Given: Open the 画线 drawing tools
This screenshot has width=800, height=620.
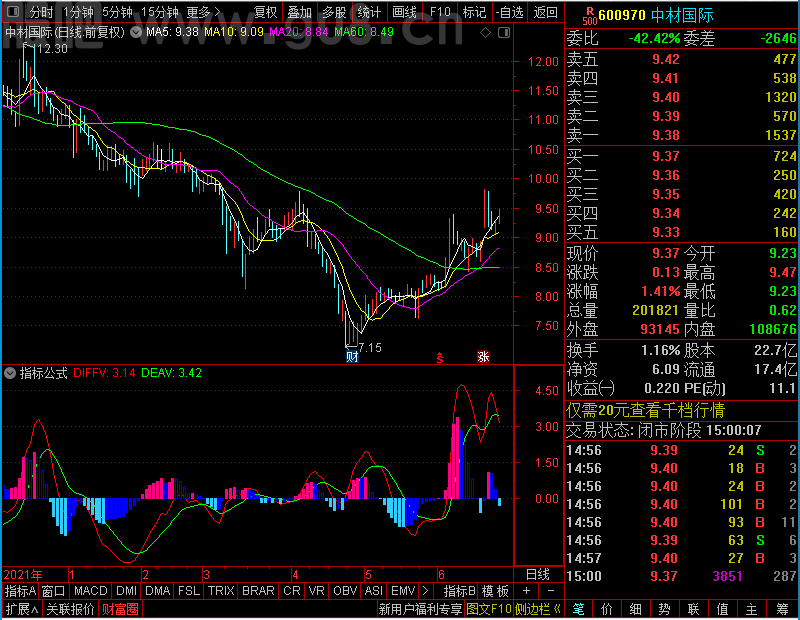Looking at the screenshot, I should point(404,12).
